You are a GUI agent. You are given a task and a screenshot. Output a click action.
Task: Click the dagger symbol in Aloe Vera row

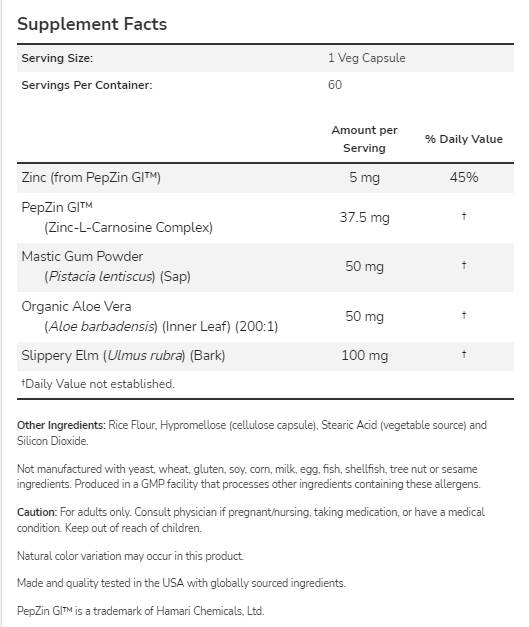click(464, 315)
